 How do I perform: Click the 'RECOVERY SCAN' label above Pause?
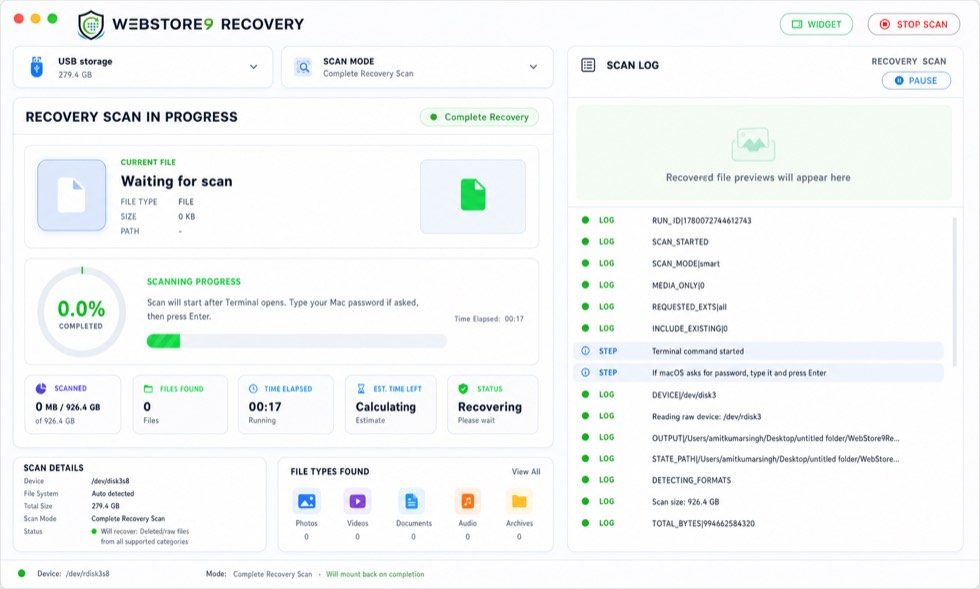tap(909, 61)
